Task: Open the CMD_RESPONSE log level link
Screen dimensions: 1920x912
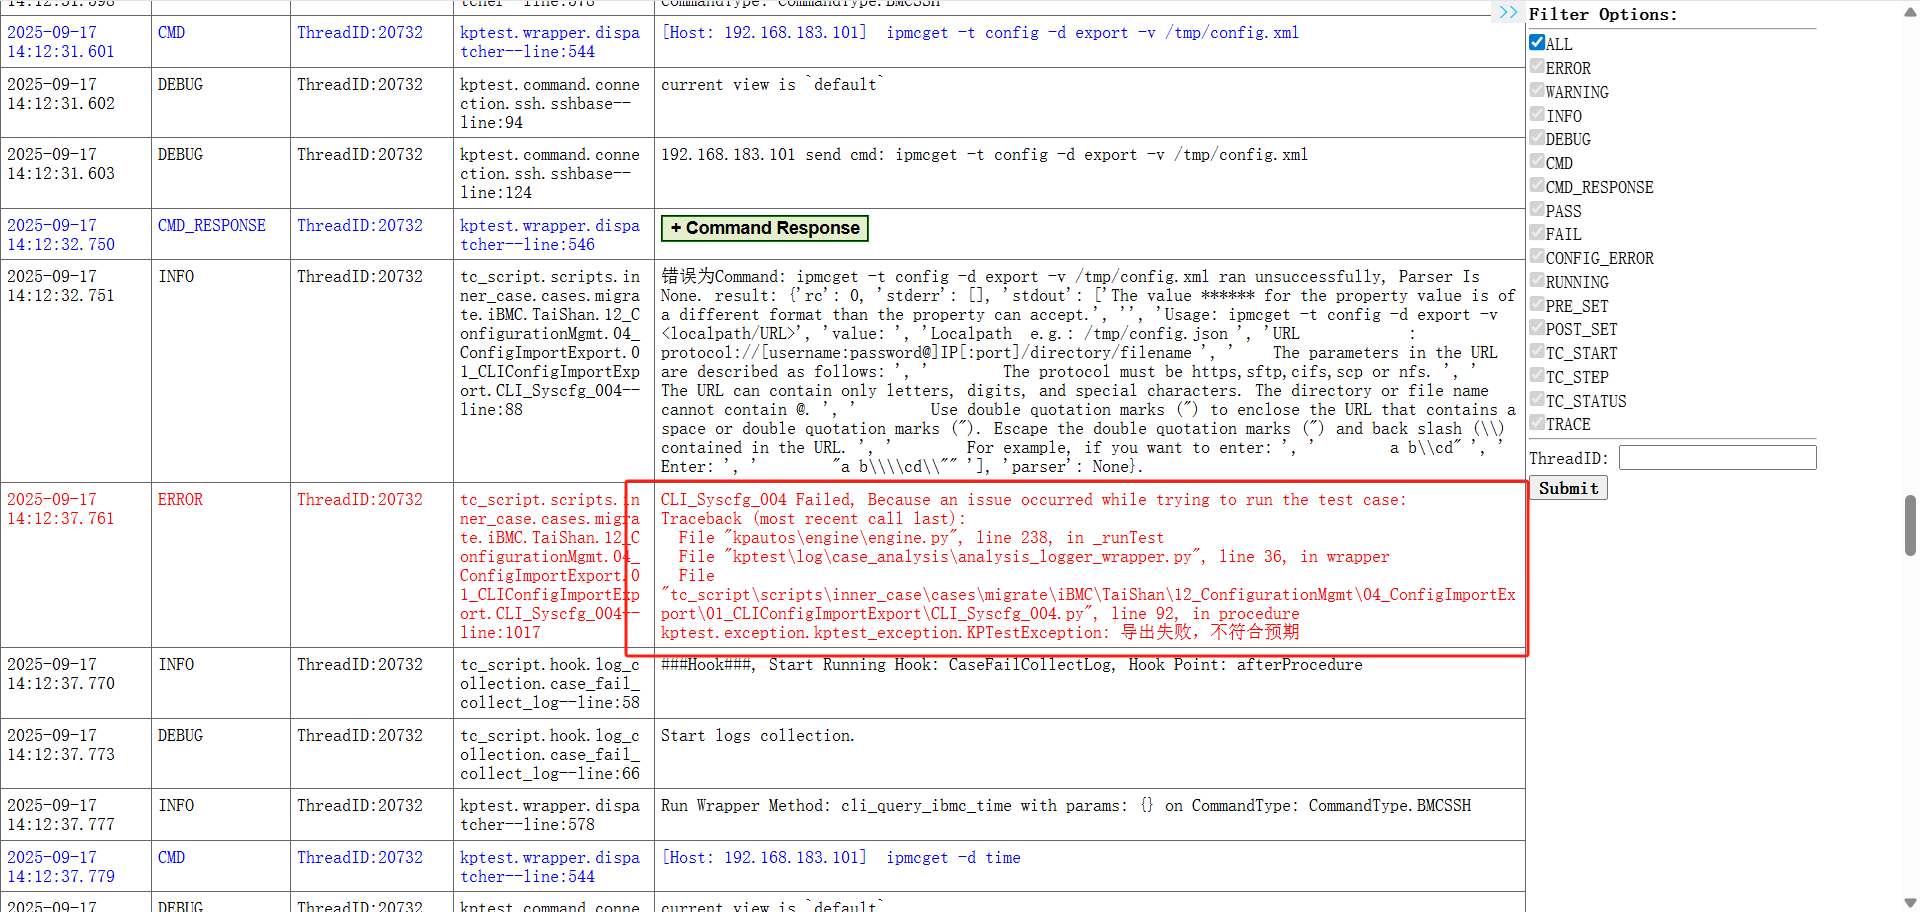Action: (x=211, y=226)
